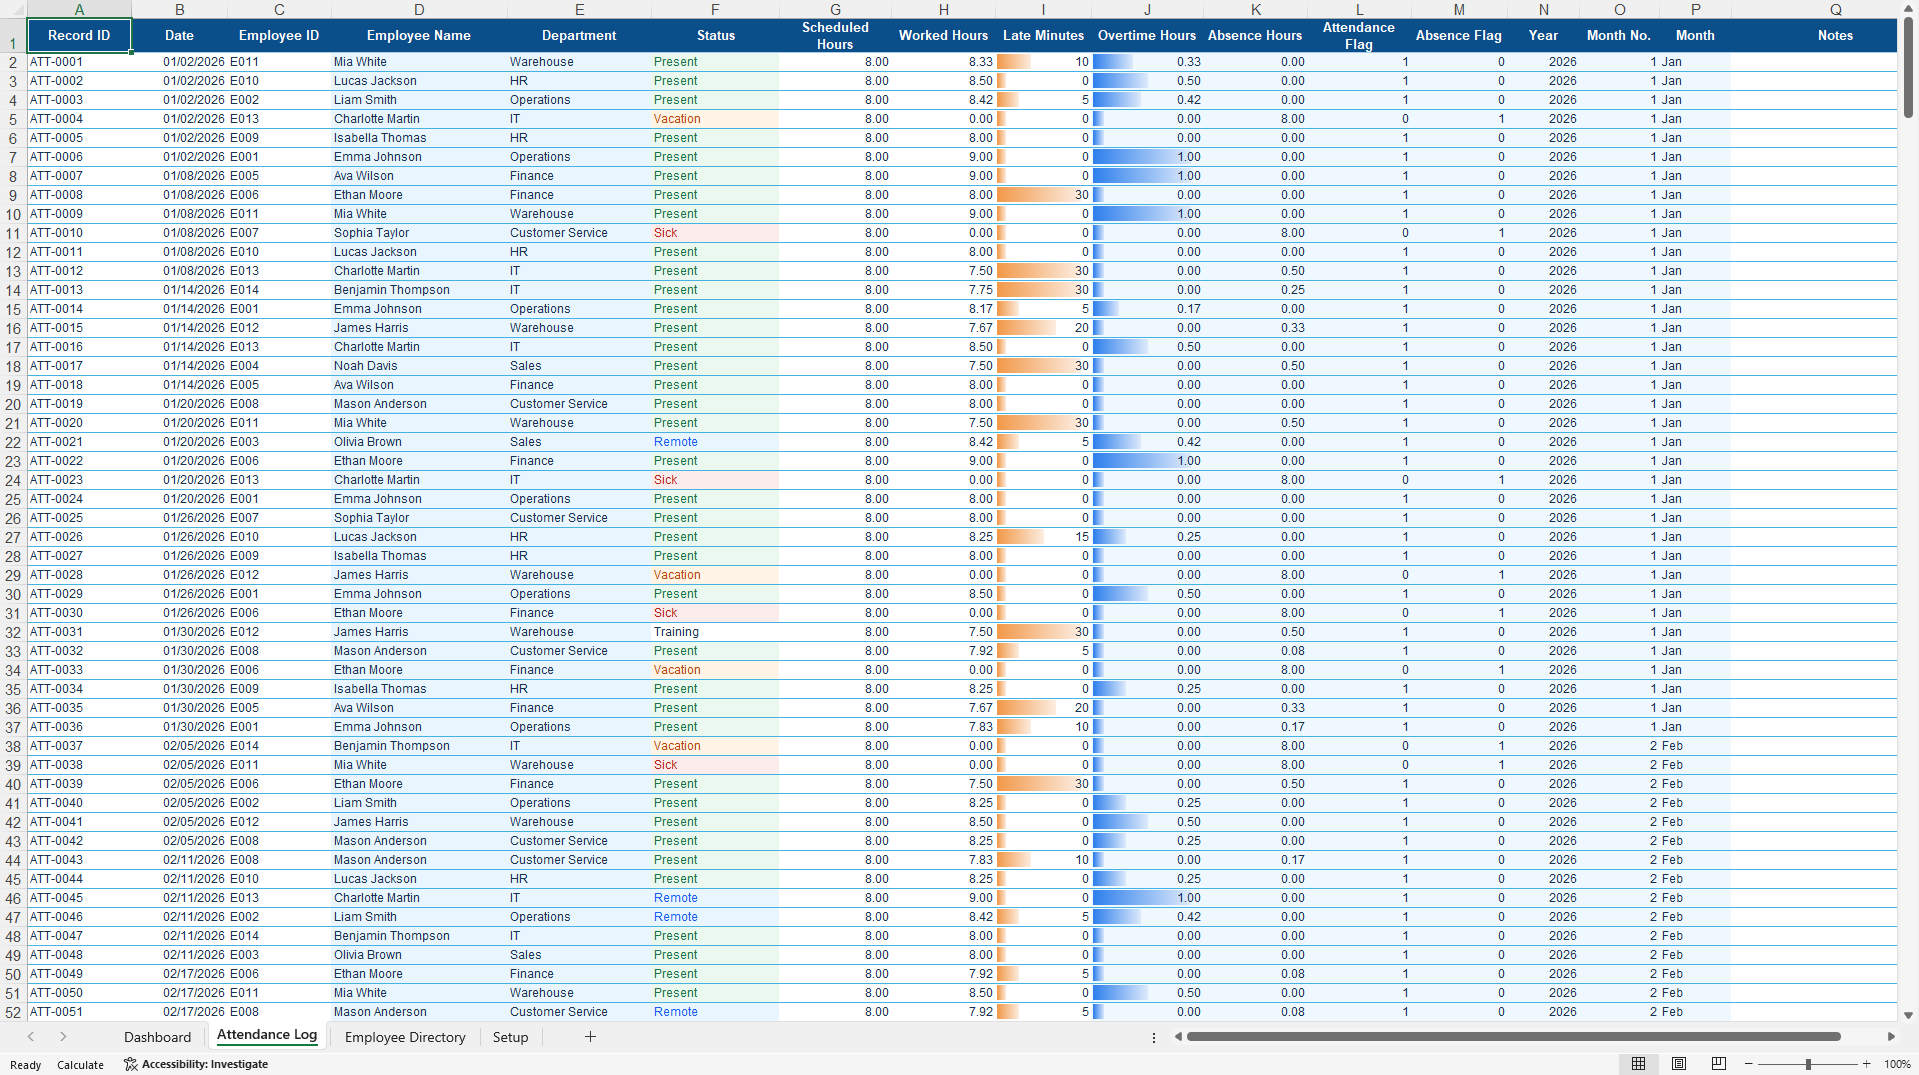Select Benjamin Thompson in row ATT-0013
Screen dimensions: 1919x1075
point(419,290)
